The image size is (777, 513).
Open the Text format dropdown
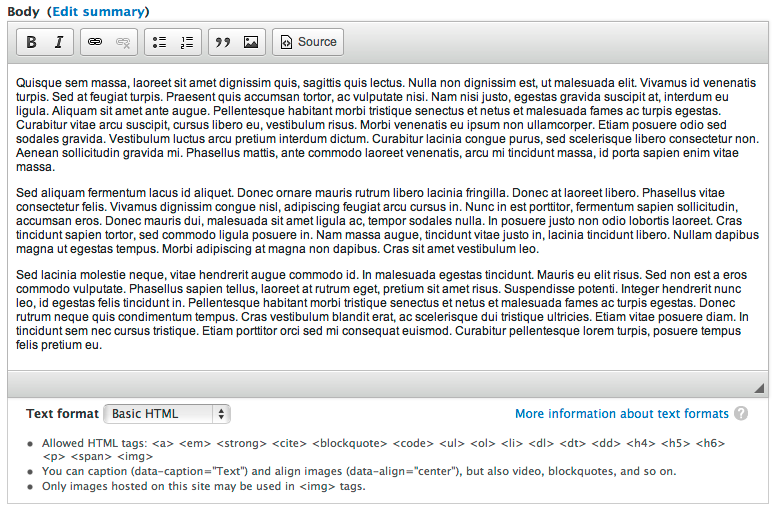pos(167,414)
